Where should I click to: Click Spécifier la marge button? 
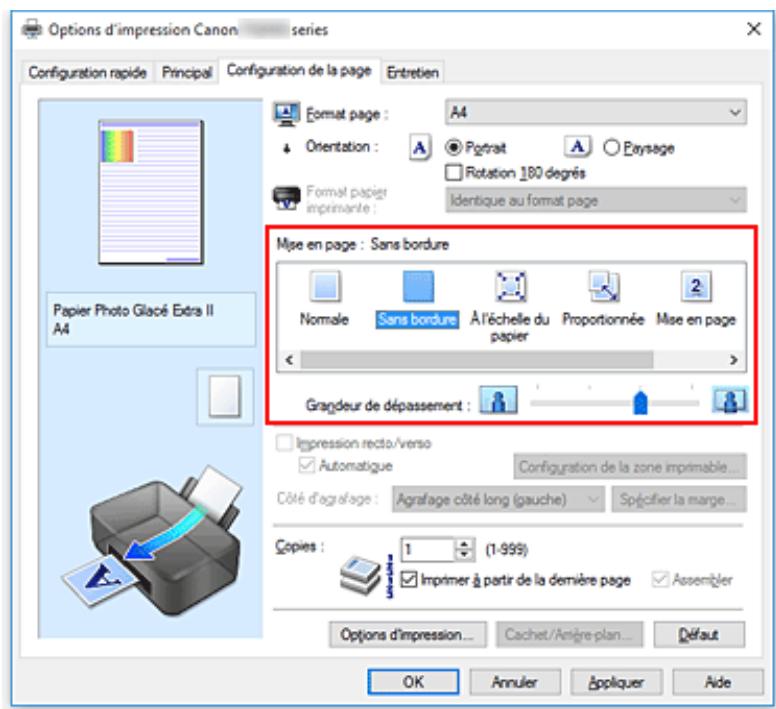[679, 499]
